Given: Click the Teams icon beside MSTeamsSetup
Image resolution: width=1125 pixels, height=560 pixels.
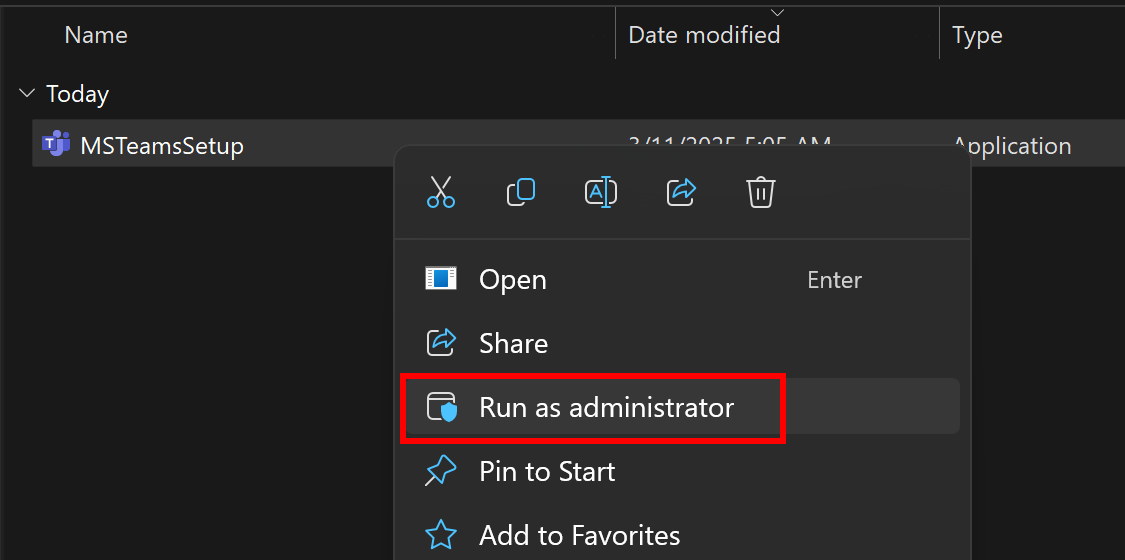Looking at the screenshot, I should click(55, 145).
